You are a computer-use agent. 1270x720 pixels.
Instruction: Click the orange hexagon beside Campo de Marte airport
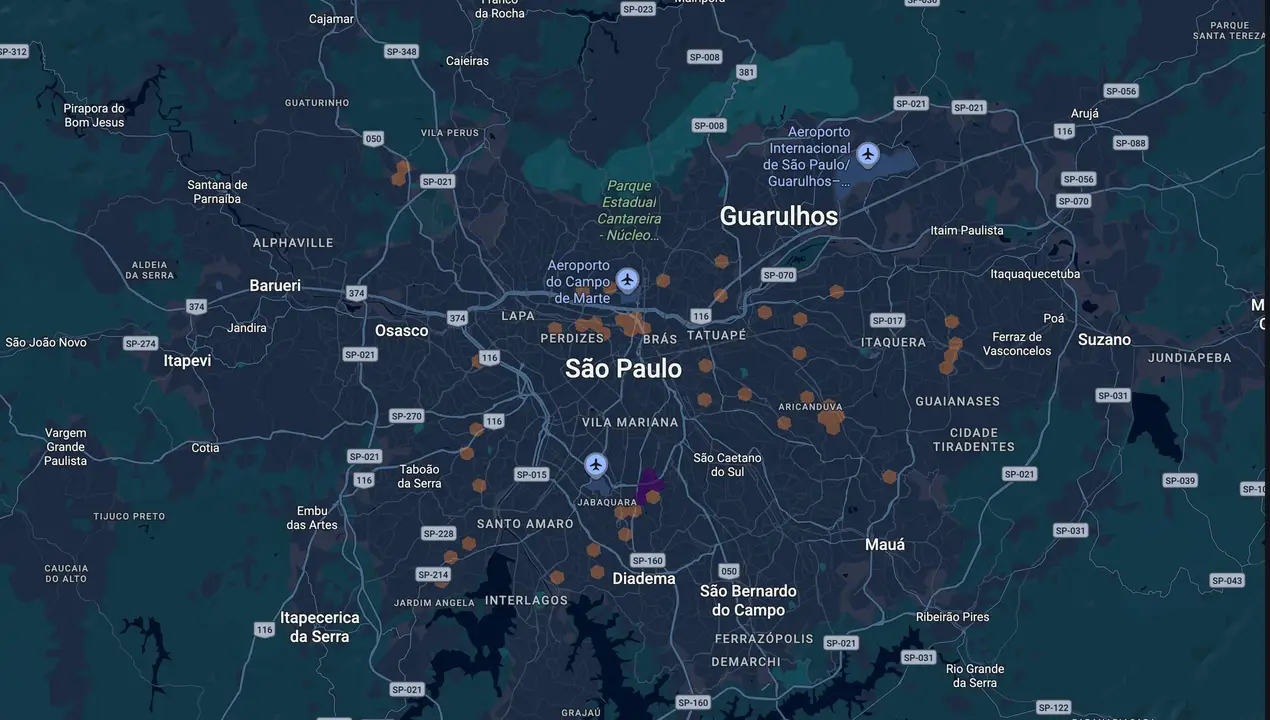[663, 281]
